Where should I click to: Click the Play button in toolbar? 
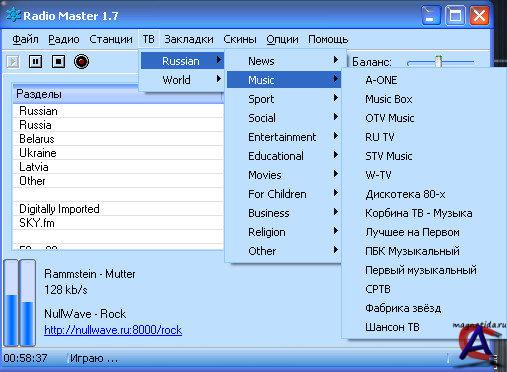coord(13,62)
